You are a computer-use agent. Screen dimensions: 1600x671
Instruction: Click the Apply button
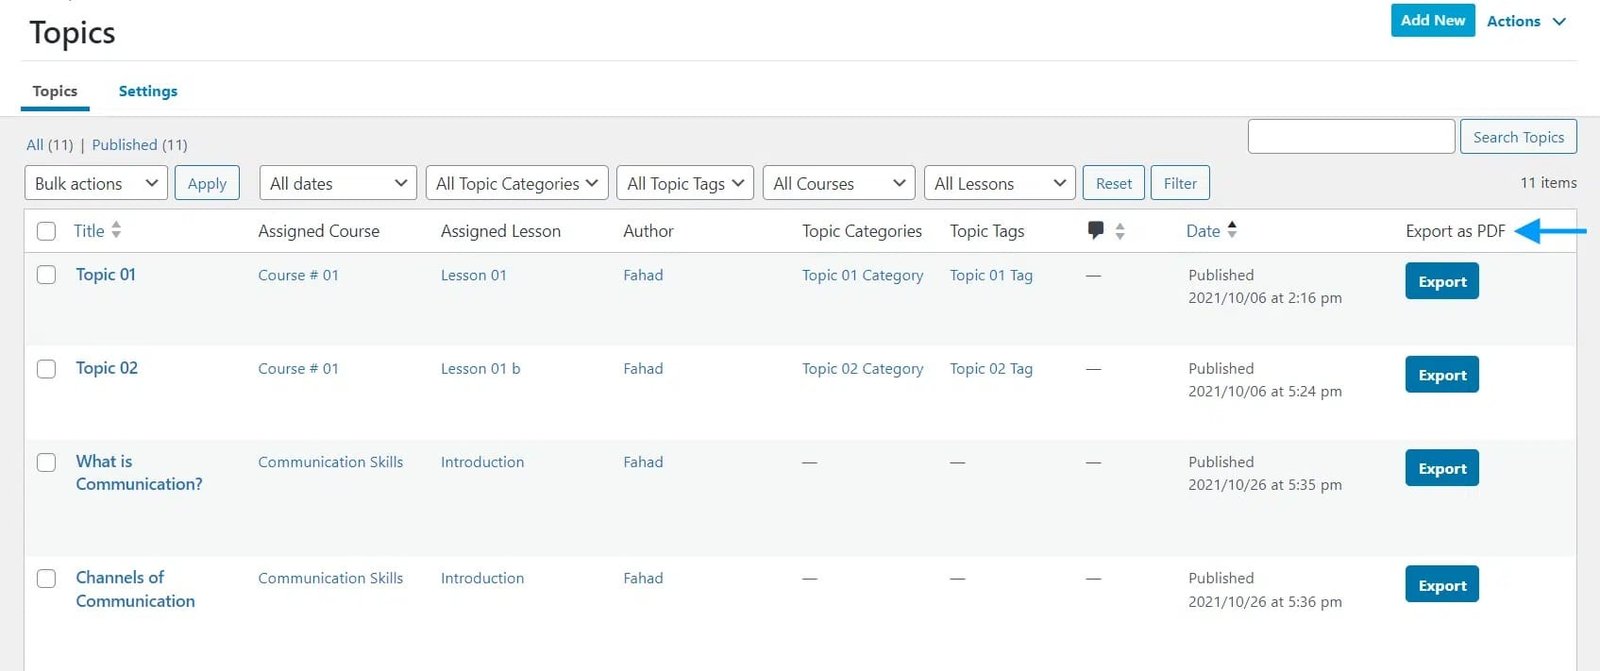coord(207,183)
